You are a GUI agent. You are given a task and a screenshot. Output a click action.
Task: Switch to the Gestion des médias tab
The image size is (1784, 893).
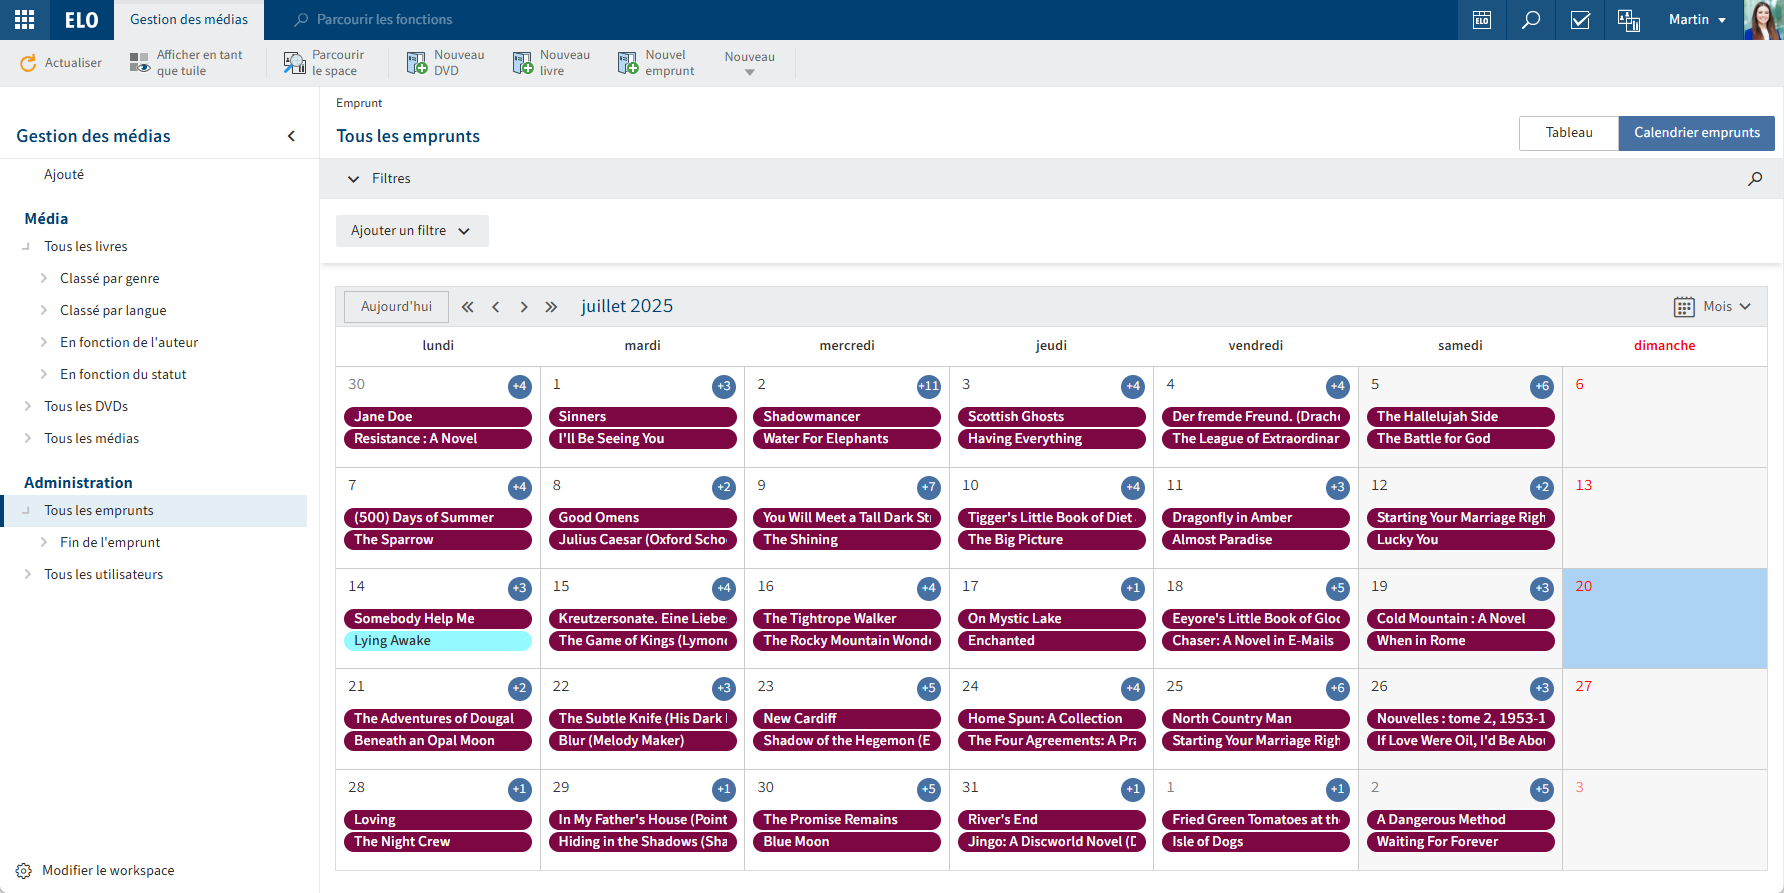189,20
